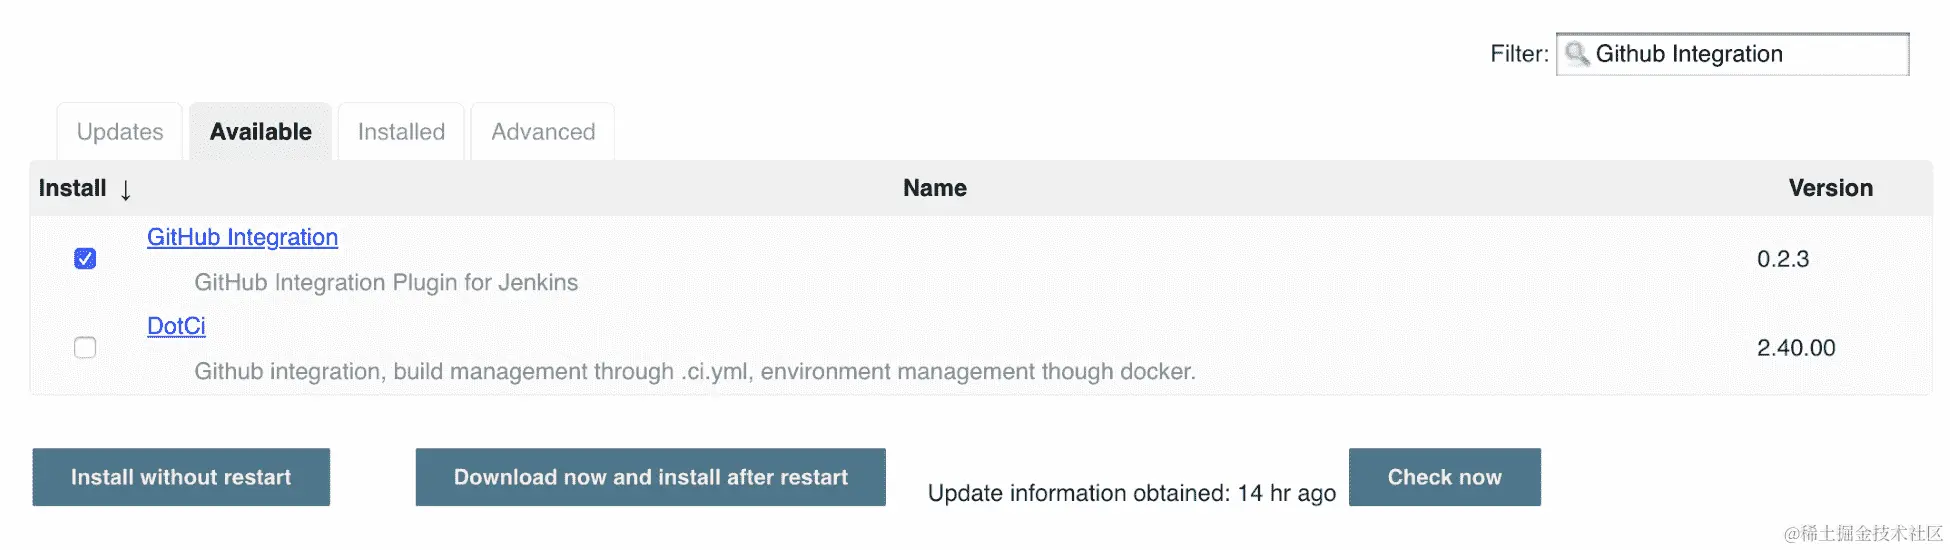Click the sort arrow beside Install header
The height and width of the screenshot is (550, 1950).
125,190
